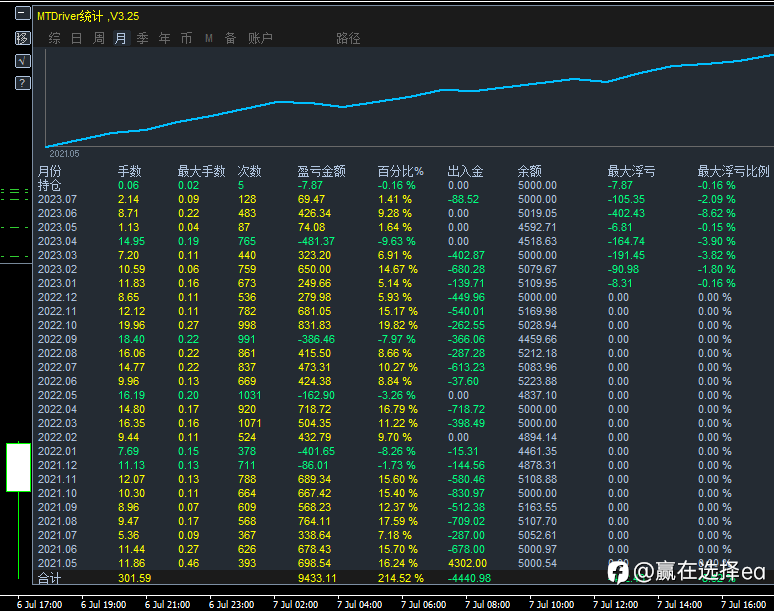Click the 盈亏金额 column header
774x611 pixels.
click(321, 171)
